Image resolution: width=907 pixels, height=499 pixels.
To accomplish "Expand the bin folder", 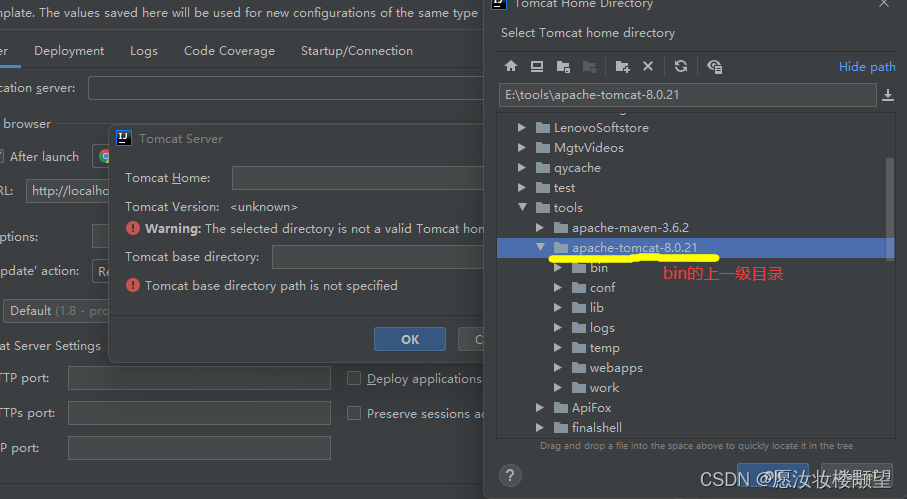I will pos(558,268).
